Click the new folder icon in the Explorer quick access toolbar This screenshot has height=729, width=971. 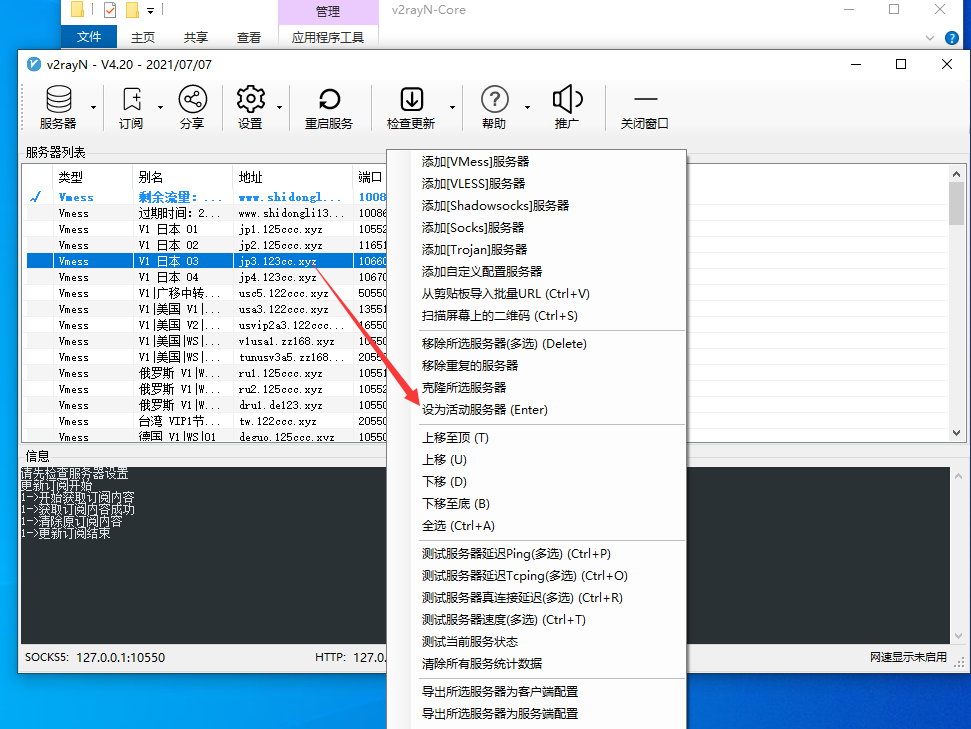pos(132,9)
